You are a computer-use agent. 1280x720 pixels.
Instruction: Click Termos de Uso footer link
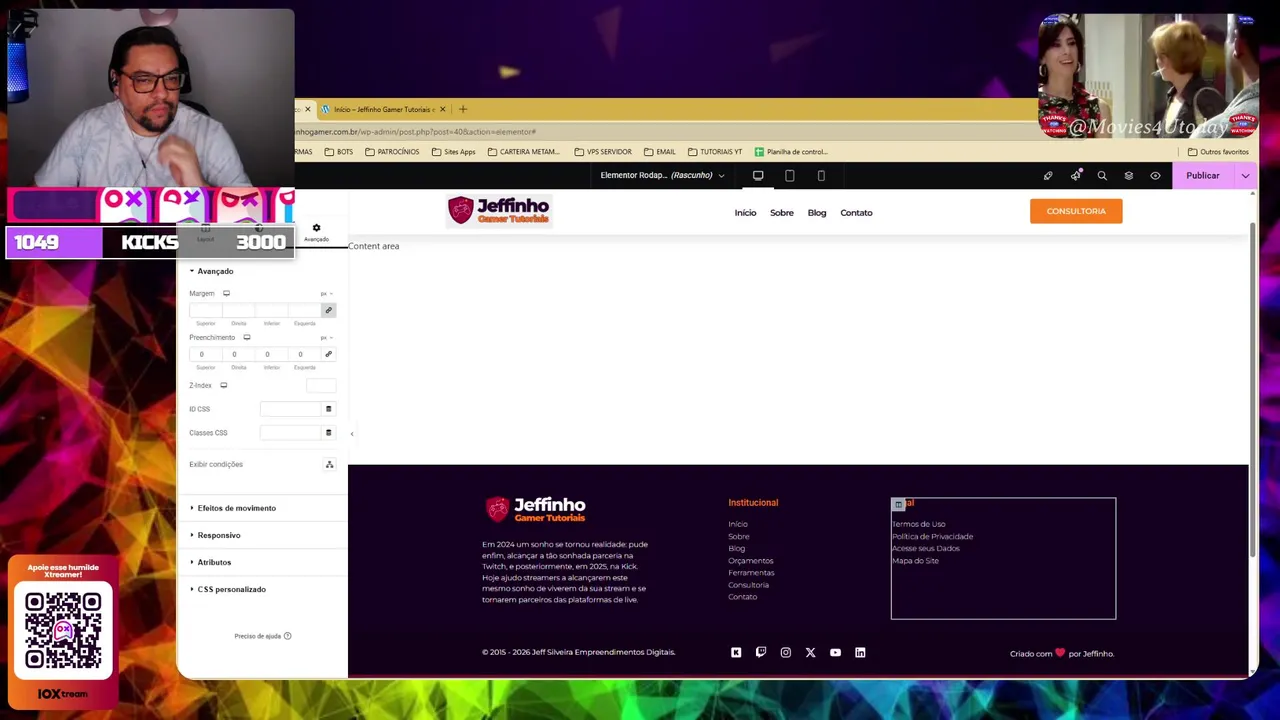(918, 524)
